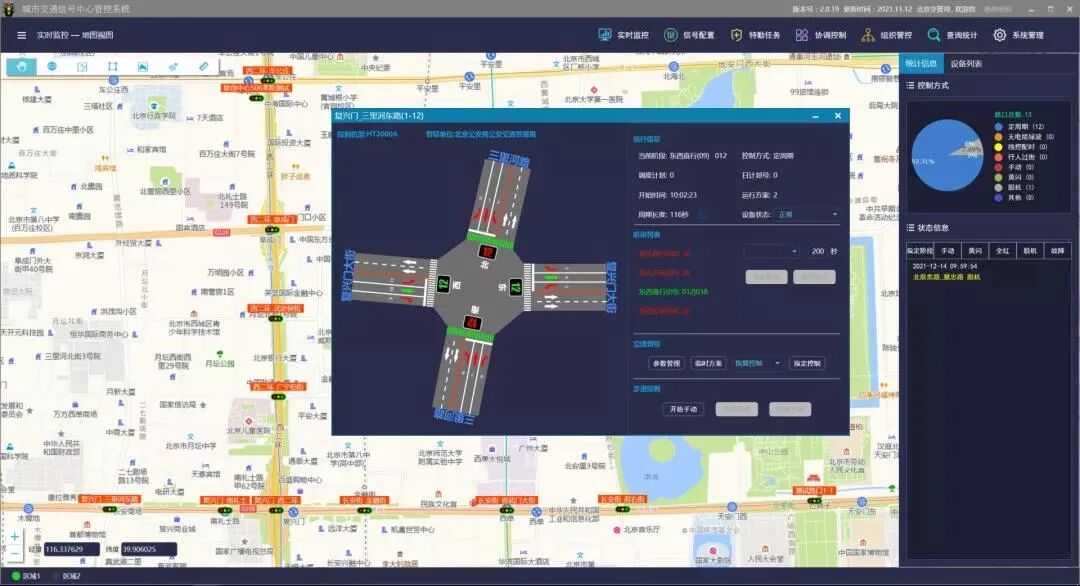
Task: Click the image layer icon in map toolbar
Action: point(143,67)
